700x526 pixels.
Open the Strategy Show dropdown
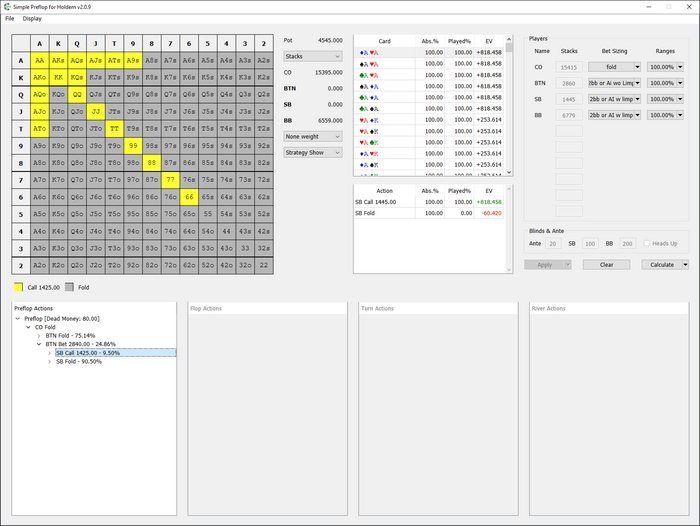tap(312, 152)
